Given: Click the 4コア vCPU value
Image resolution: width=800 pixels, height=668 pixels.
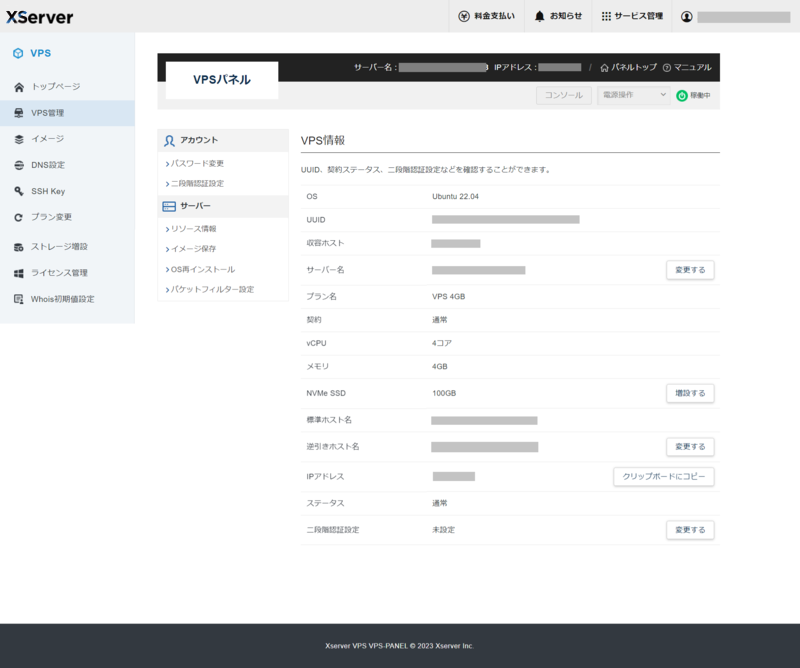Looking at the screenshot, I should pyautogui.click(x=442, y=343).
